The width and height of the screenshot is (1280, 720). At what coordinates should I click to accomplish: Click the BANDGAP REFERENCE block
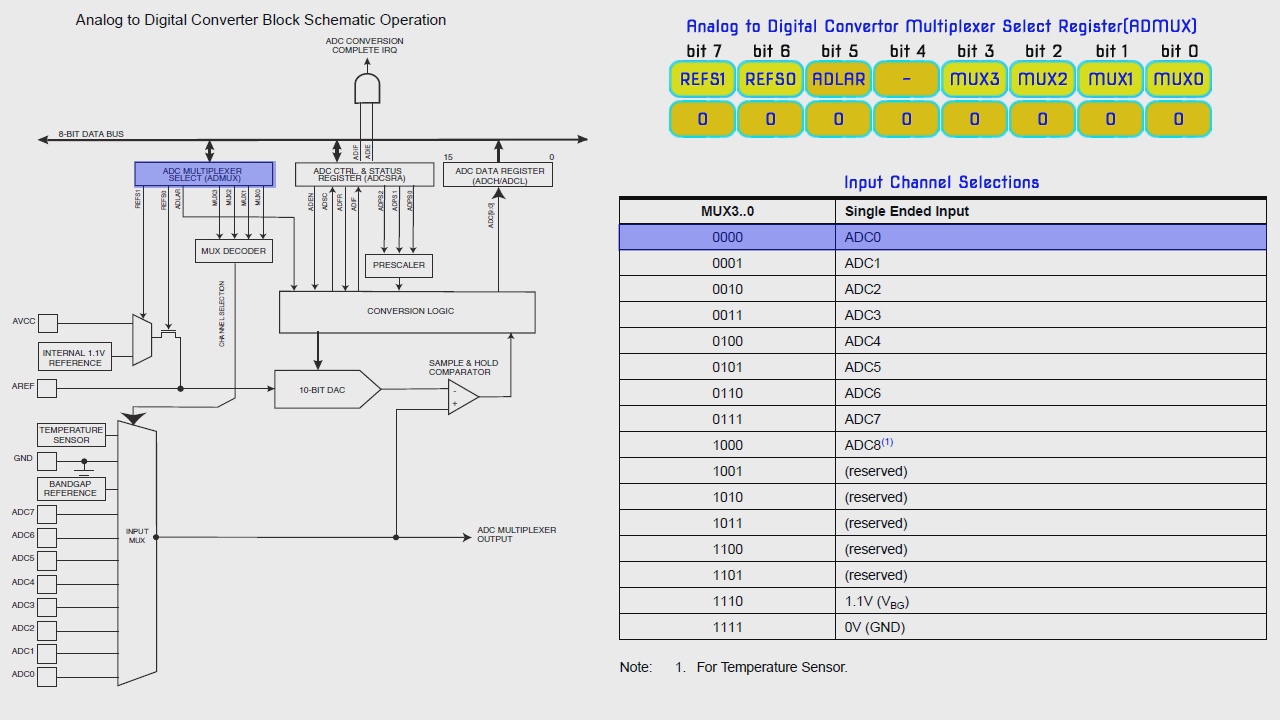71,489
